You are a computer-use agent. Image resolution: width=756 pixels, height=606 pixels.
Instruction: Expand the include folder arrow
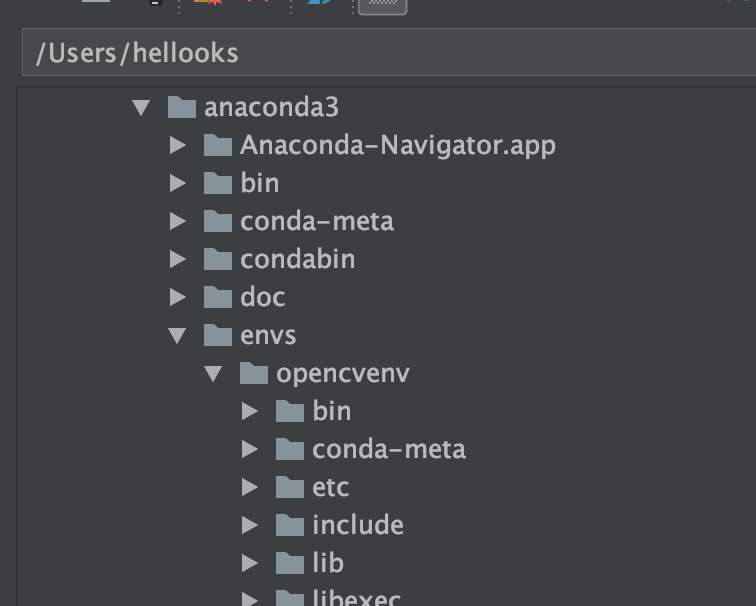[x=250, y=525]
